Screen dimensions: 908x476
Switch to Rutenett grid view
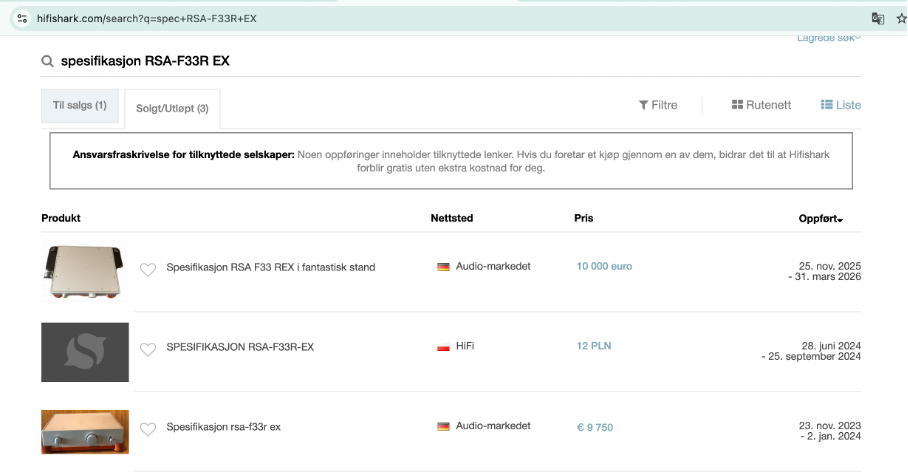pos(761,105)
